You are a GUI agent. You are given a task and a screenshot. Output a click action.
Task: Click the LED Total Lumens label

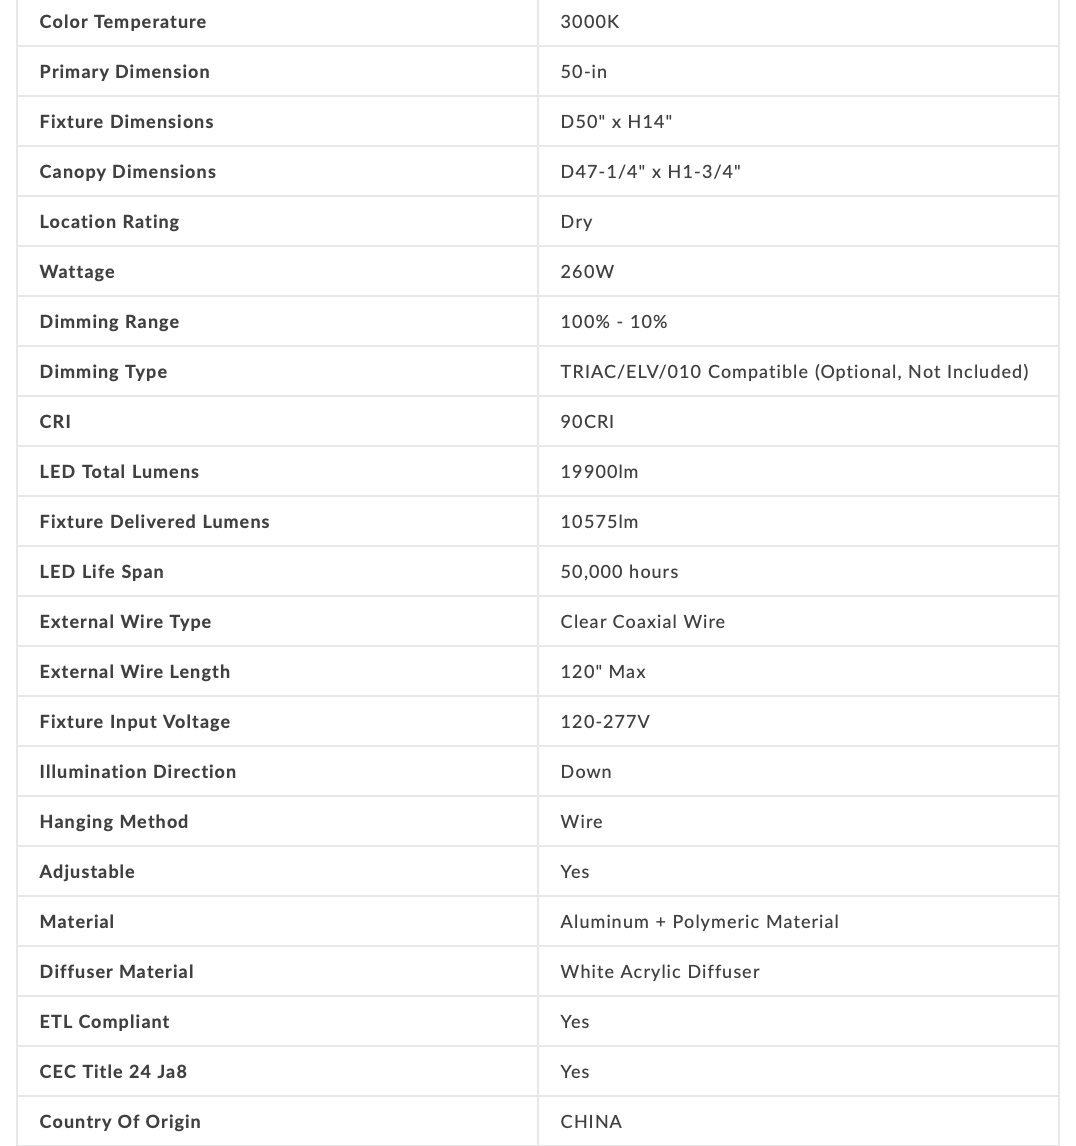click(119, 472)
